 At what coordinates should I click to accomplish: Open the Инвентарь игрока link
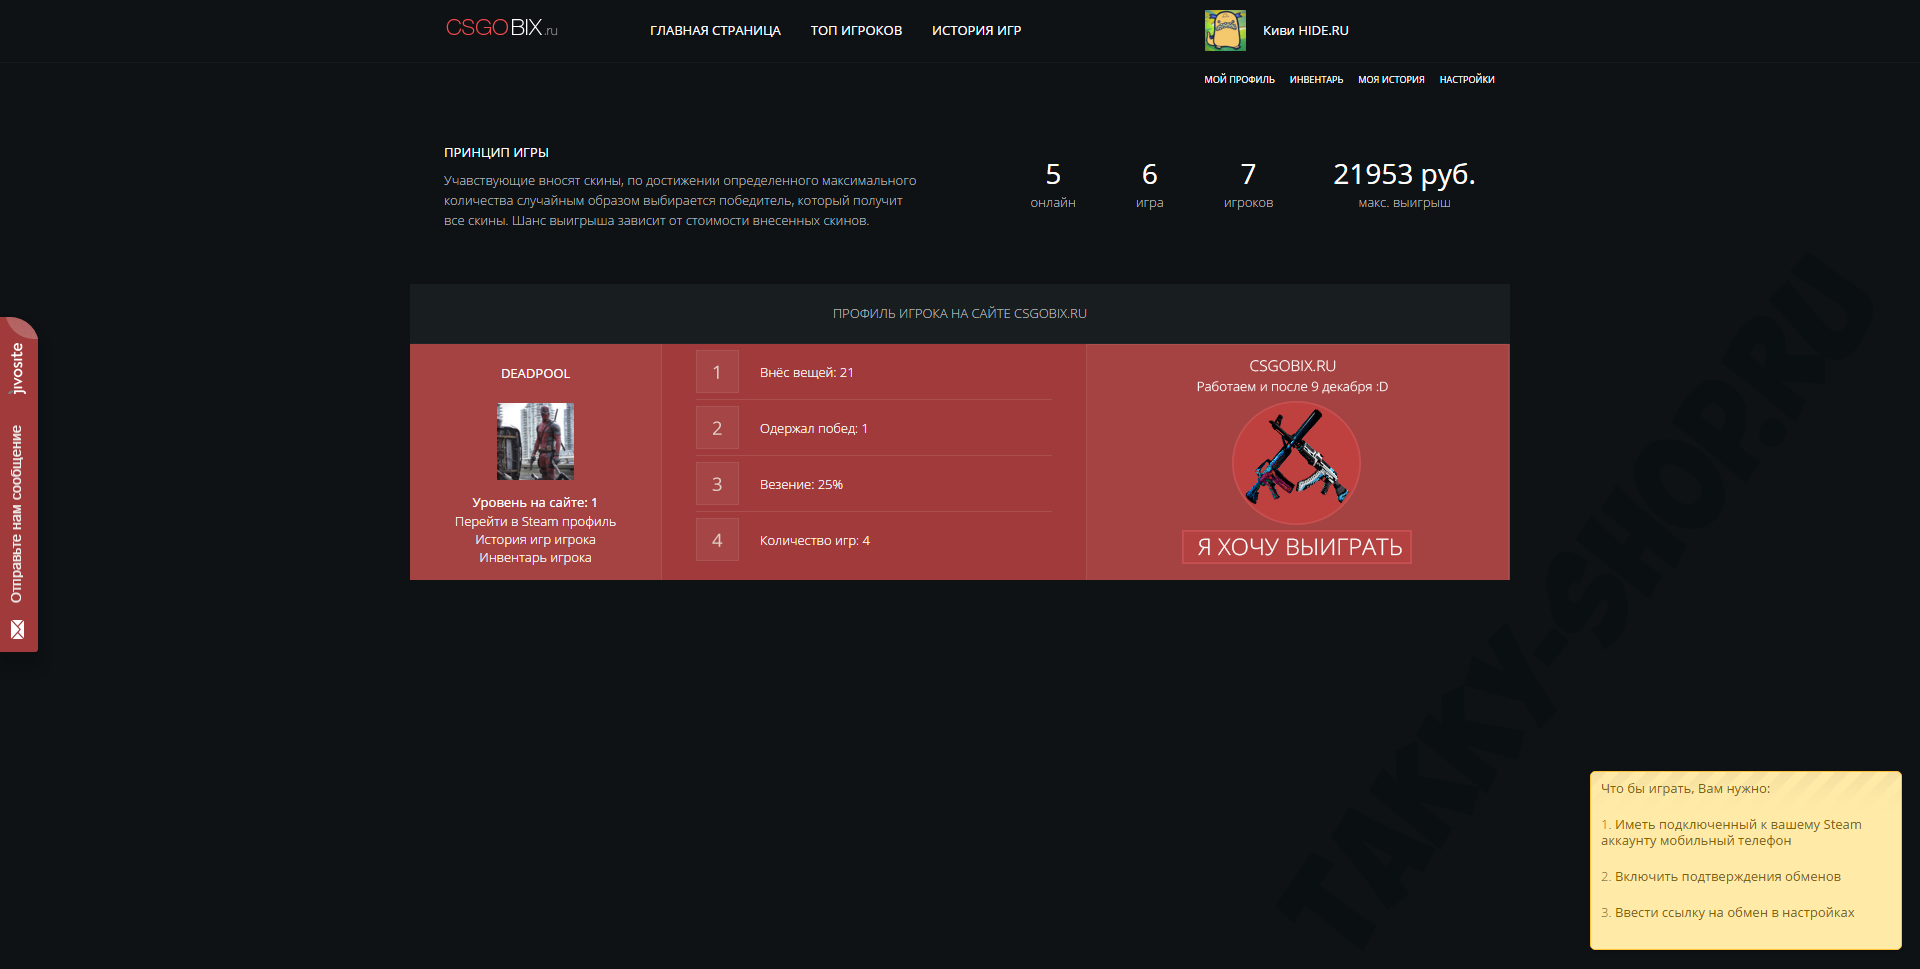pos(535,557)
